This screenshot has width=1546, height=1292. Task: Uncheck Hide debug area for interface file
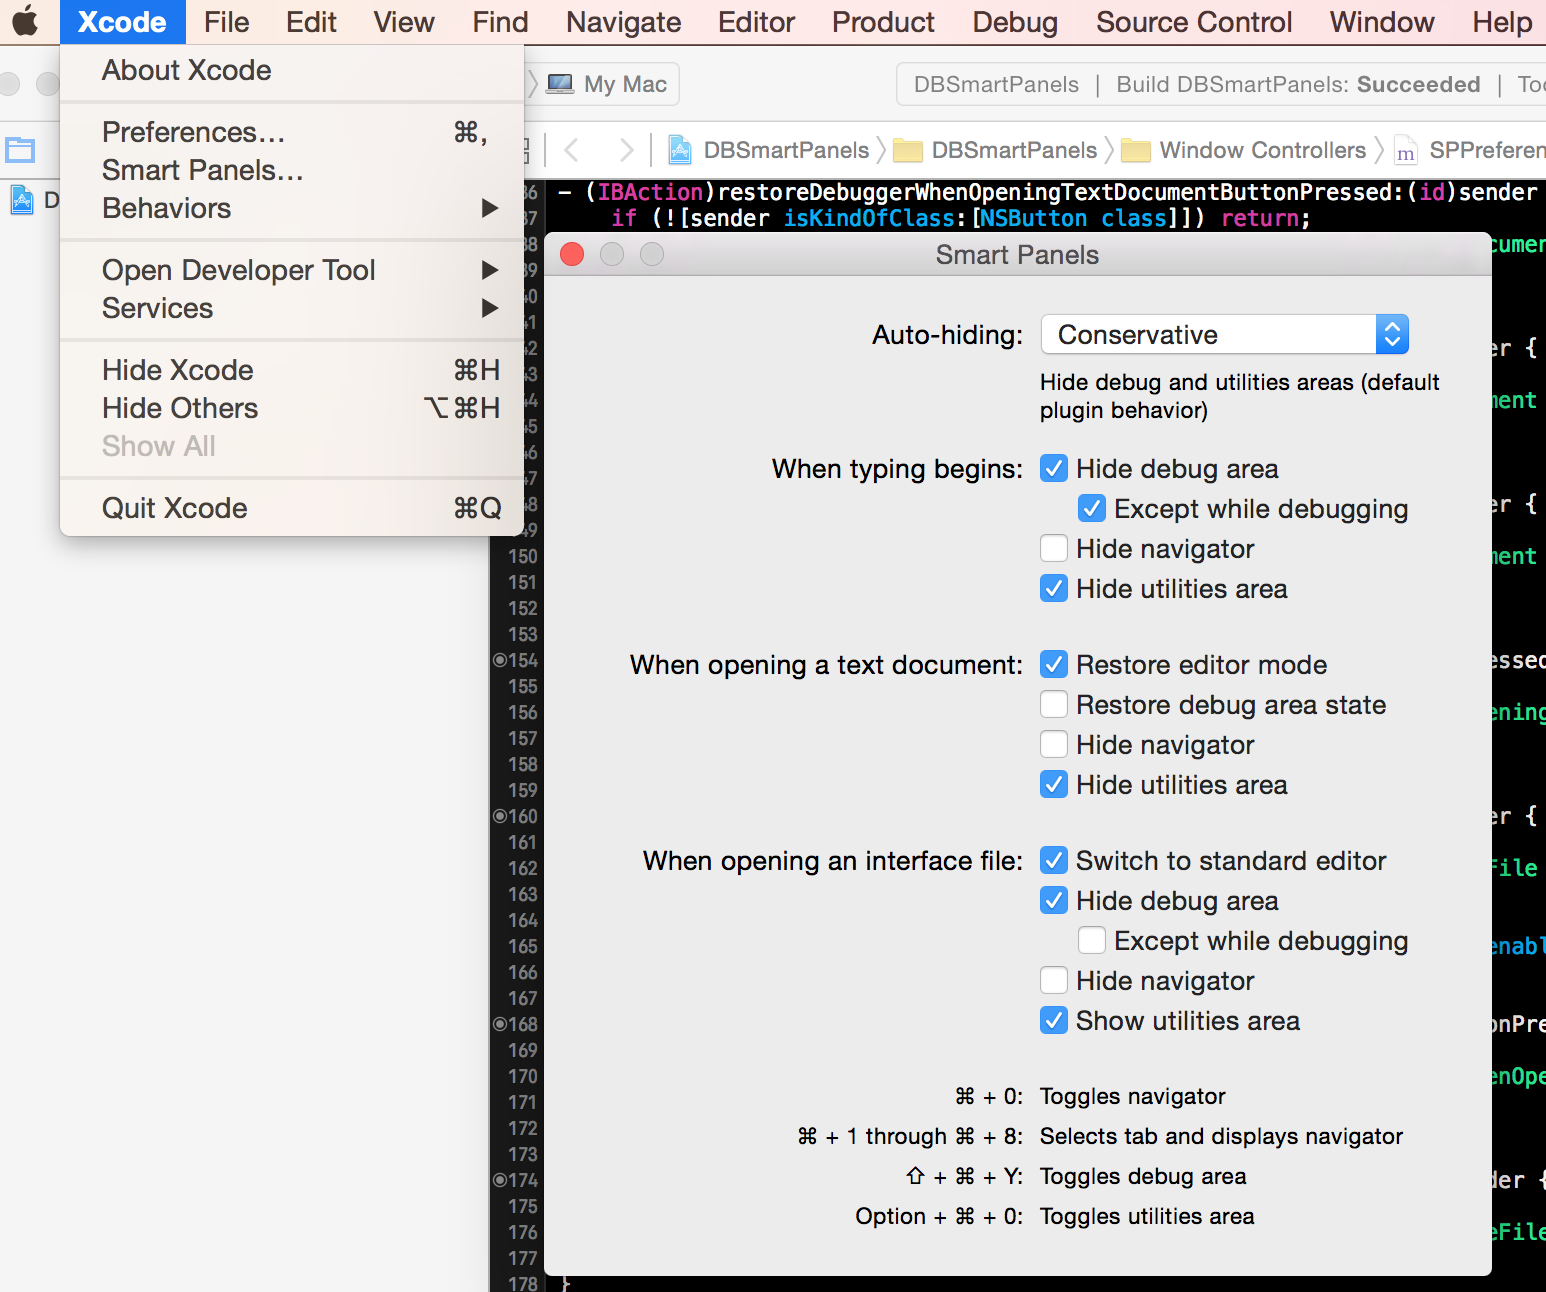pyautogui.click(x=1054, y=900)
